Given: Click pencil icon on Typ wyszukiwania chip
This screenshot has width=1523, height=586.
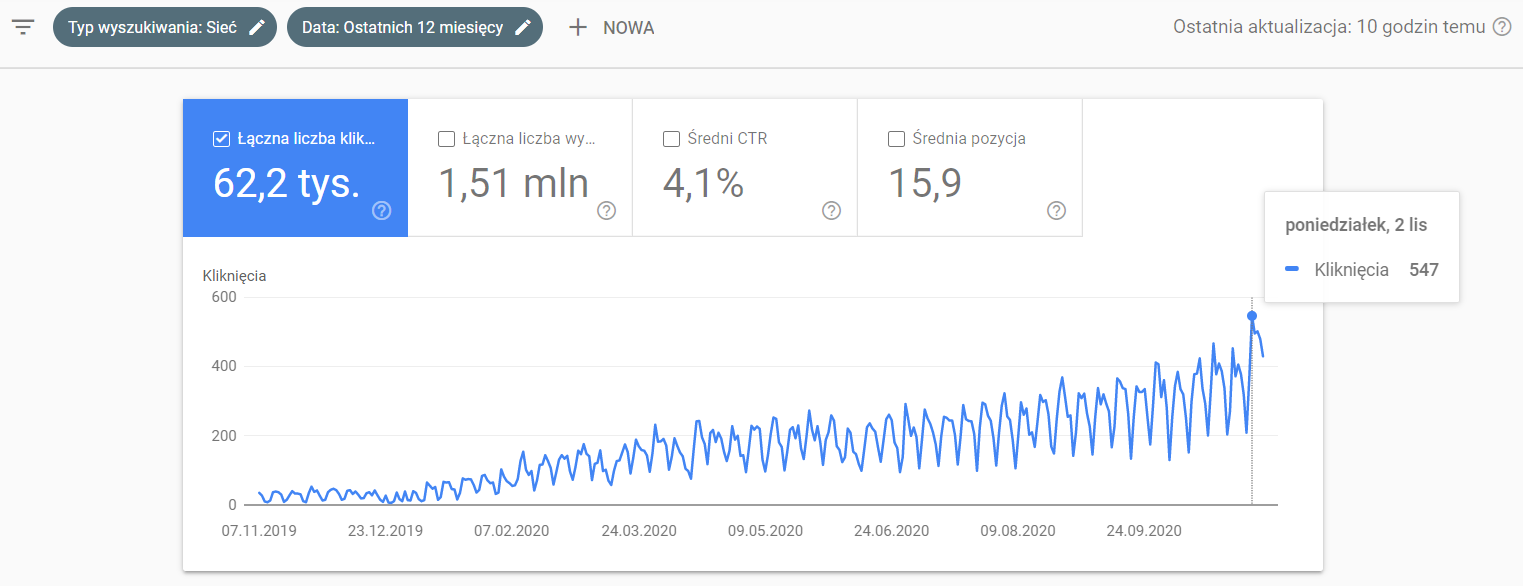Looking at the screenshot, I should point(257,28).
